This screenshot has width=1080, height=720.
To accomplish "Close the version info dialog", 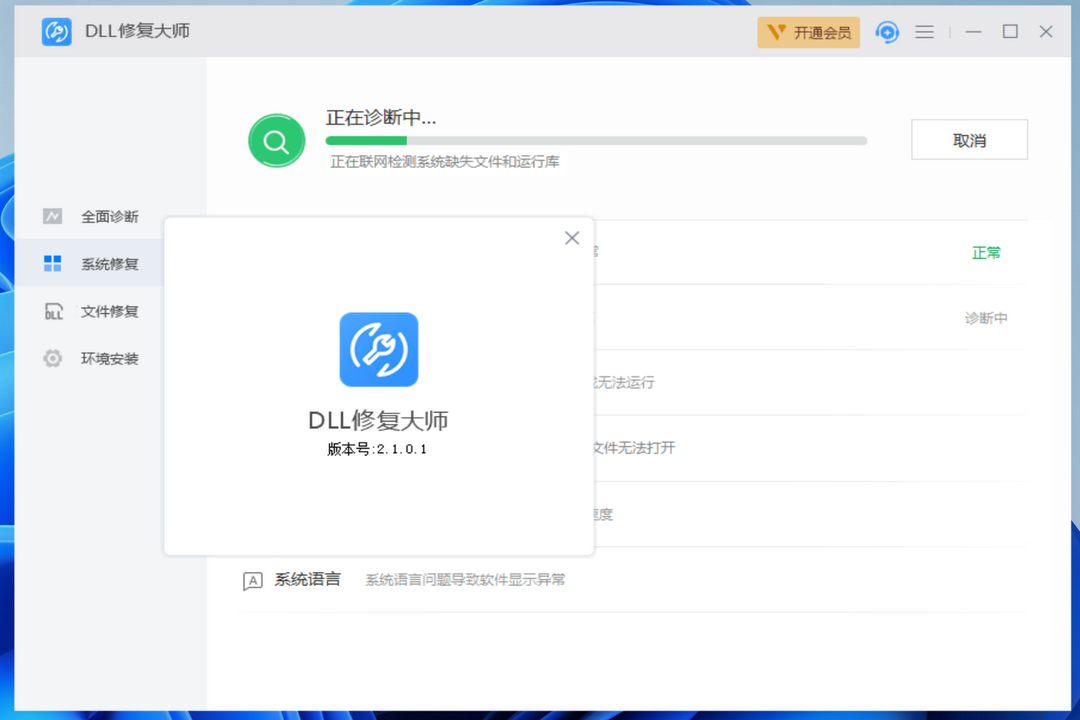I will 571,238.
